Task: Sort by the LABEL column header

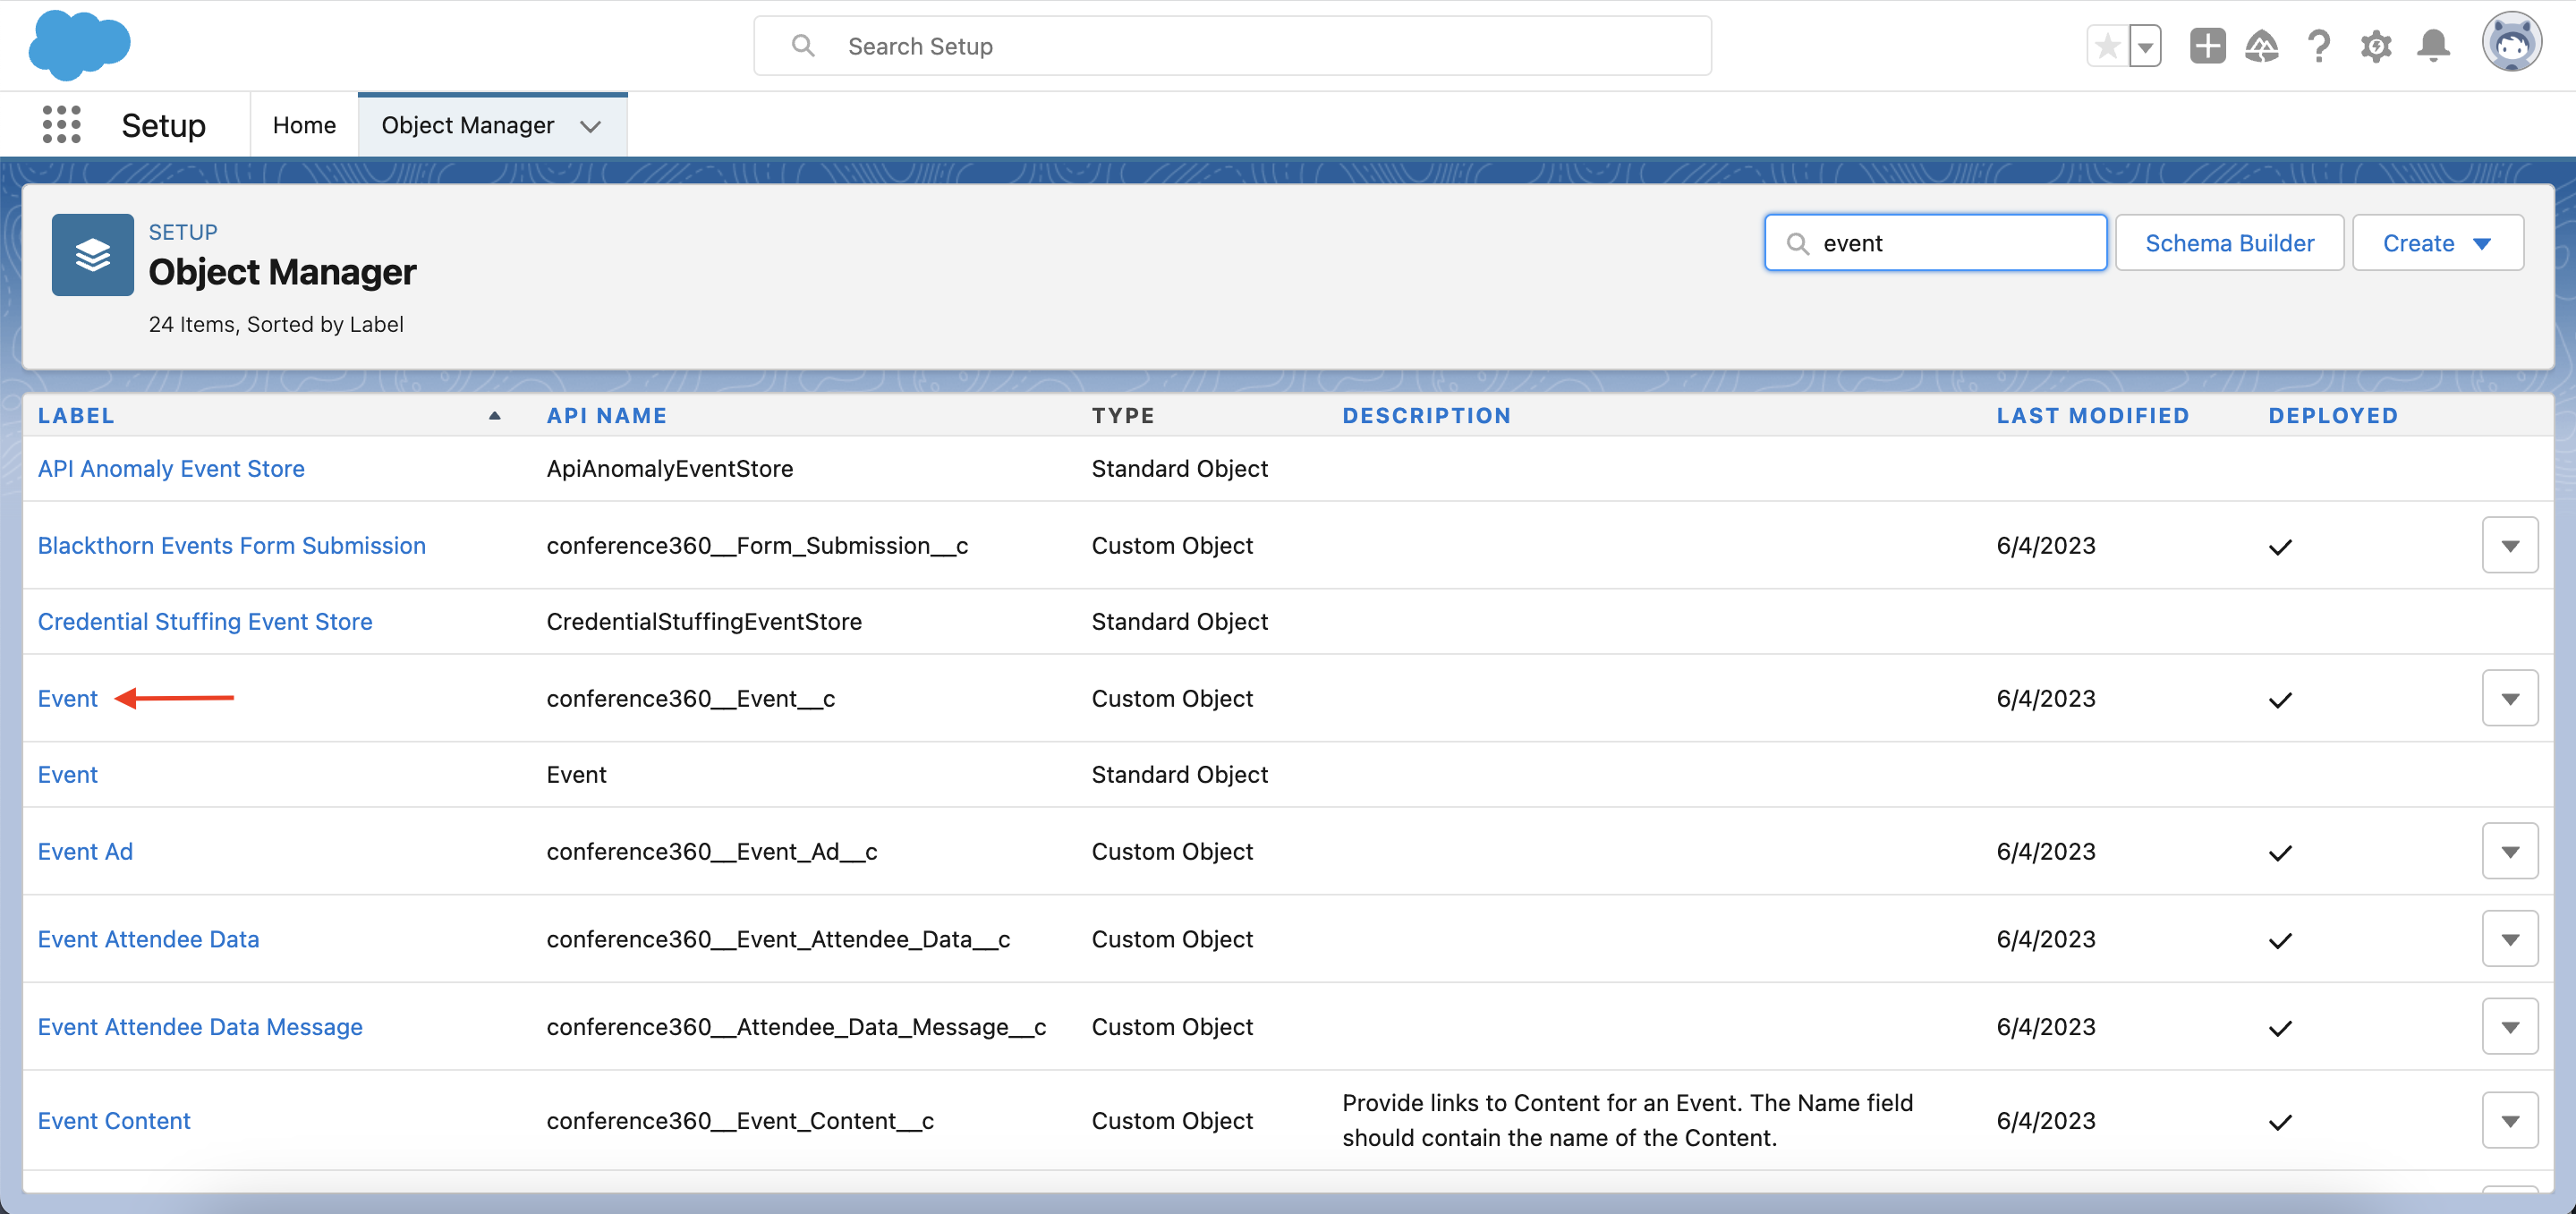Action: [x=76, y=415]
